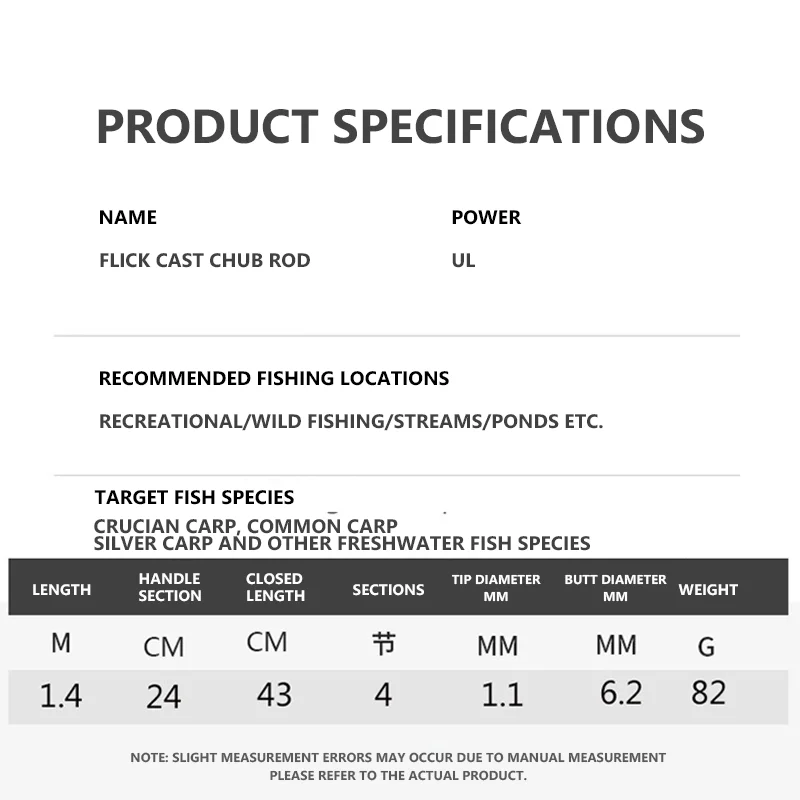Click the NAME label
The width and height of the screenshot is (800, 800).
tap(128, 217)
